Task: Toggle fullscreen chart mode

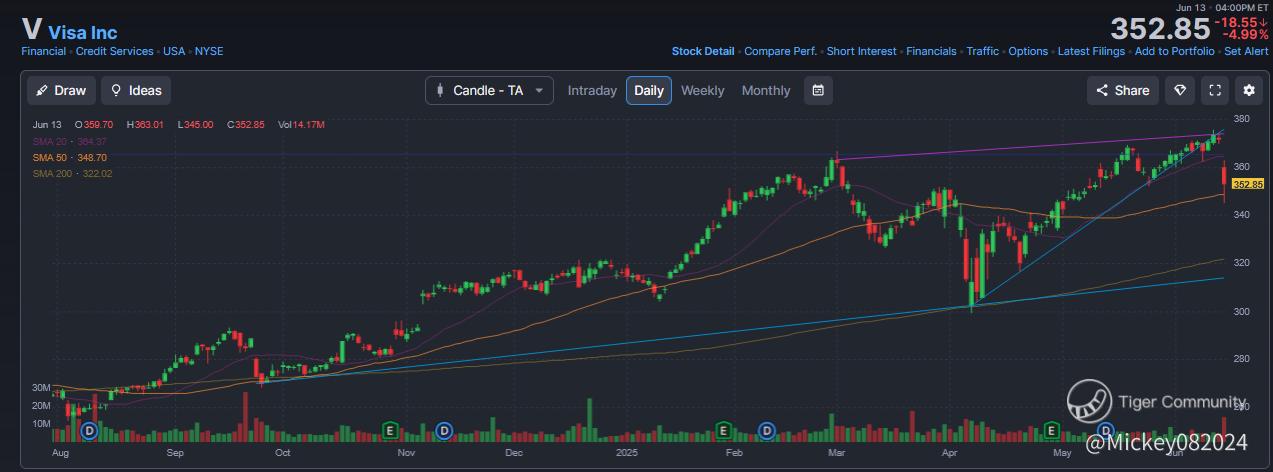Action: point(1215,90)
